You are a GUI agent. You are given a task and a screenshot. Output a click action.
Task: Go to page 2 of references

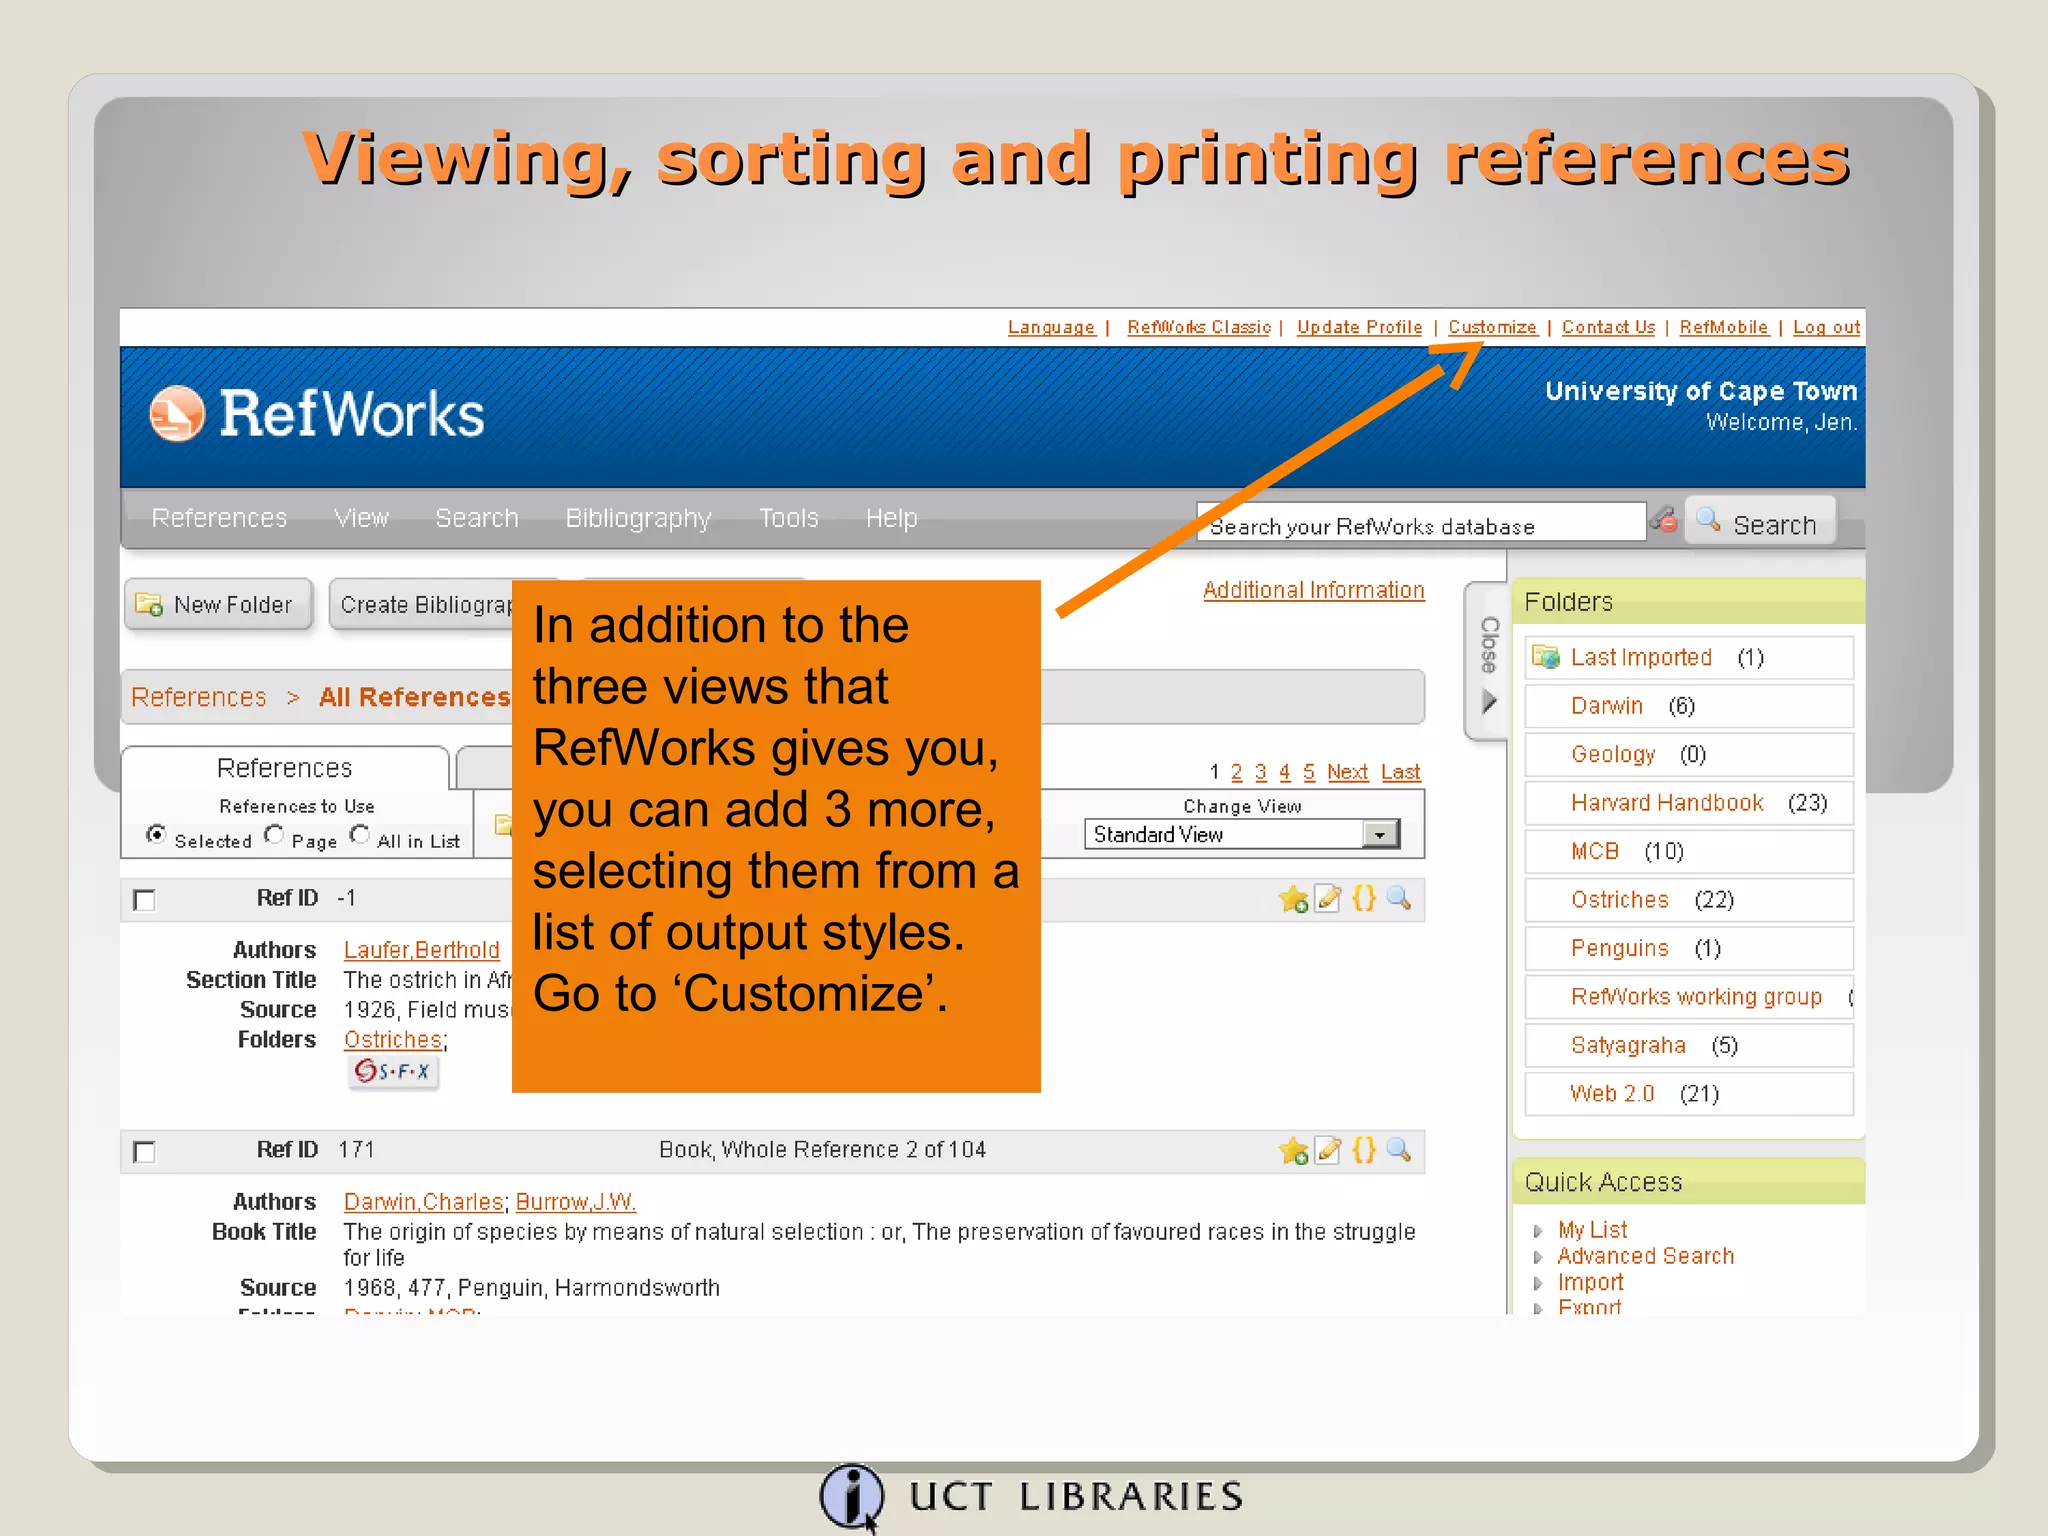[1236, 772]
